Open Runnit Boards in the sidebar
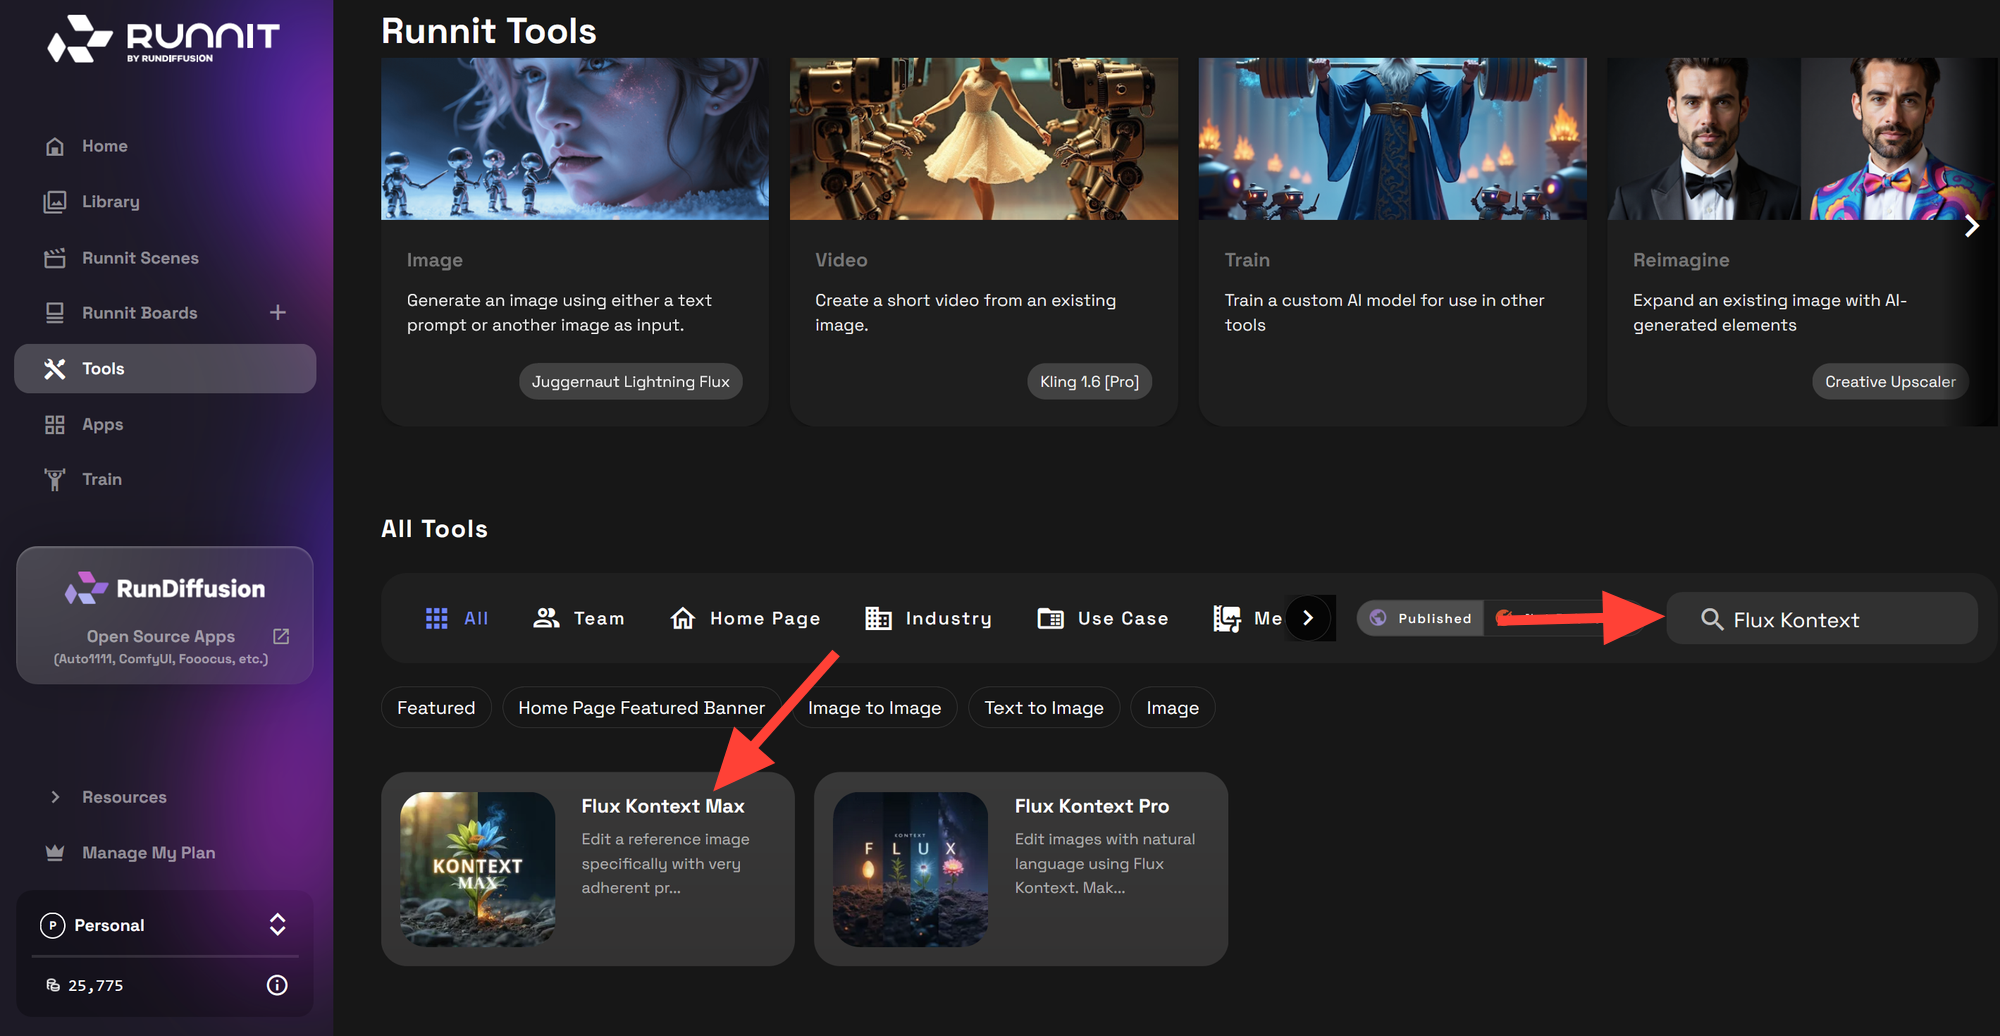2000x1036 pixels. (x=140, y=313)
